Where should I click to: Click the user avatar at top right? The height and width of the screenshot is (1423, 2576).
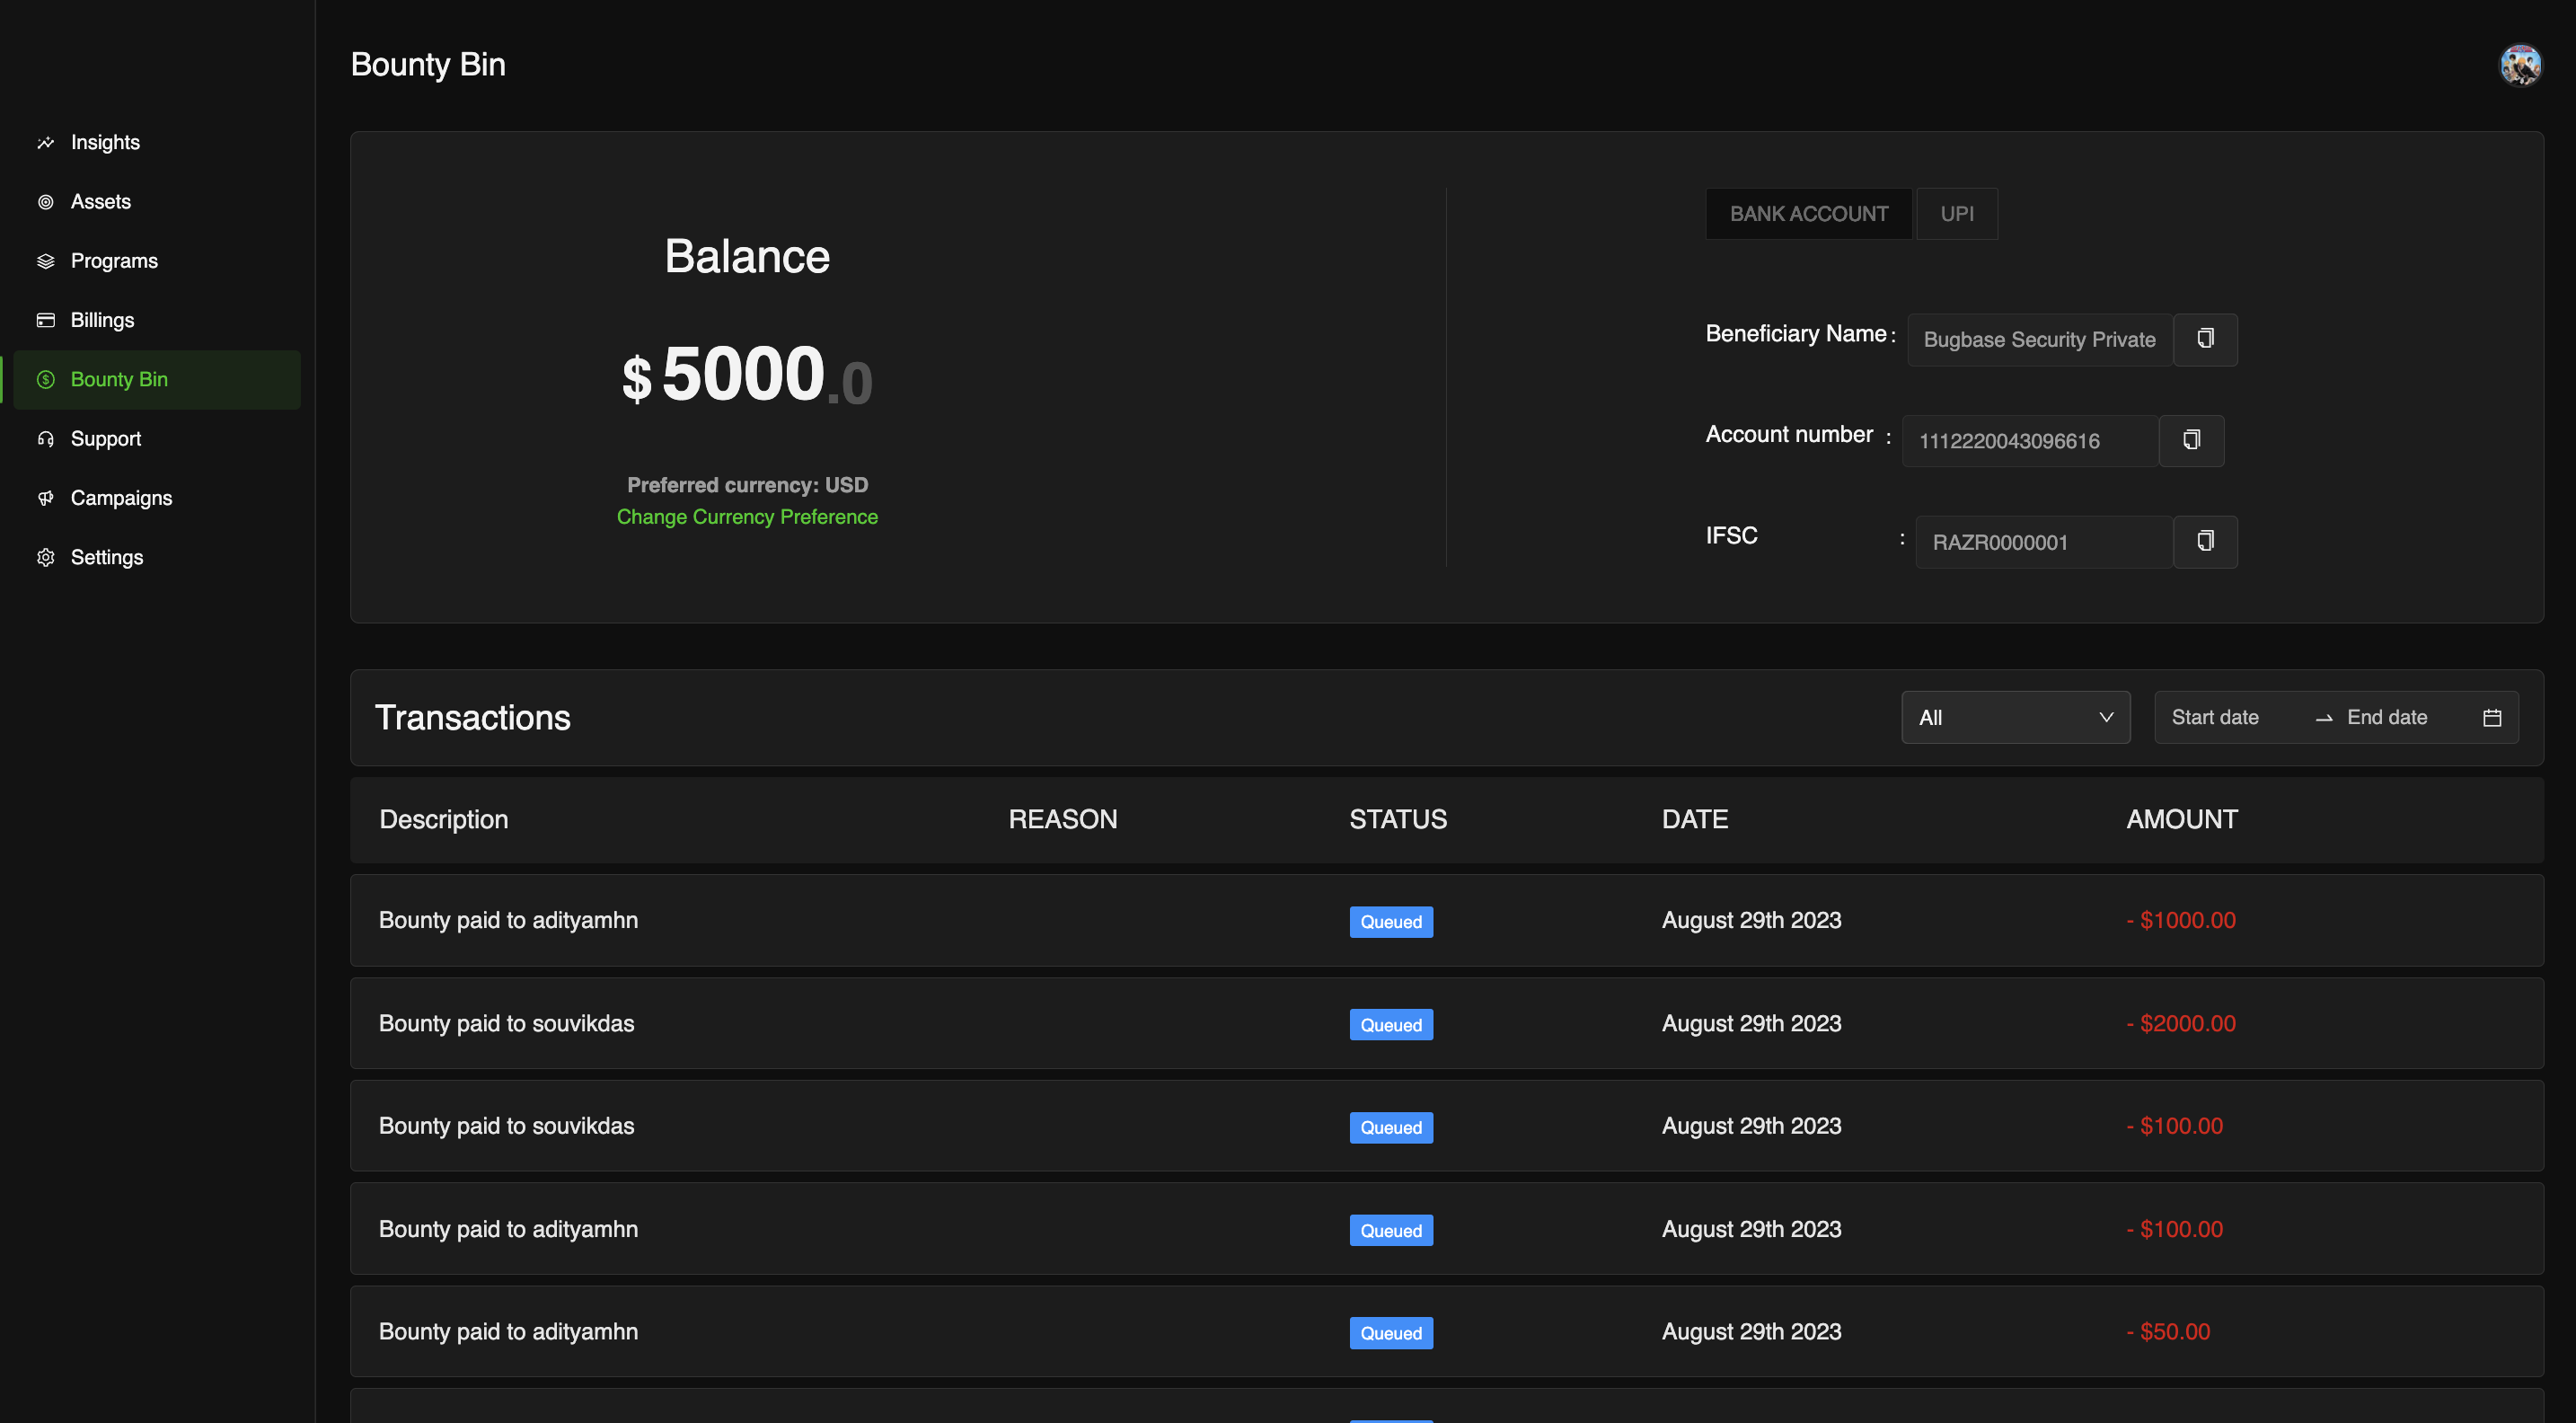pyautogui.click(x=2520, y=65)
